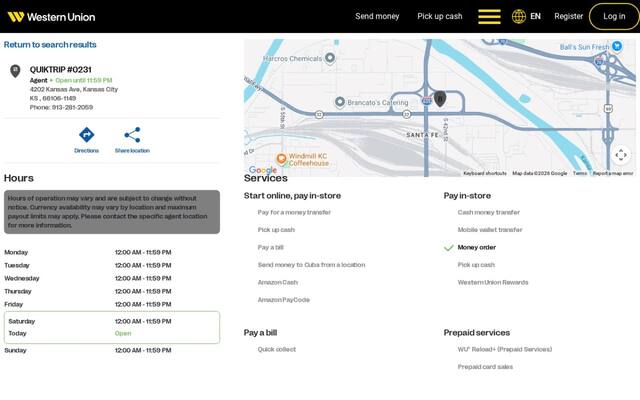The width and height of the screenshot is (640, 400).
Task: Click the Ball's Sun Fresh shopping marker
Action: point(617,46)
